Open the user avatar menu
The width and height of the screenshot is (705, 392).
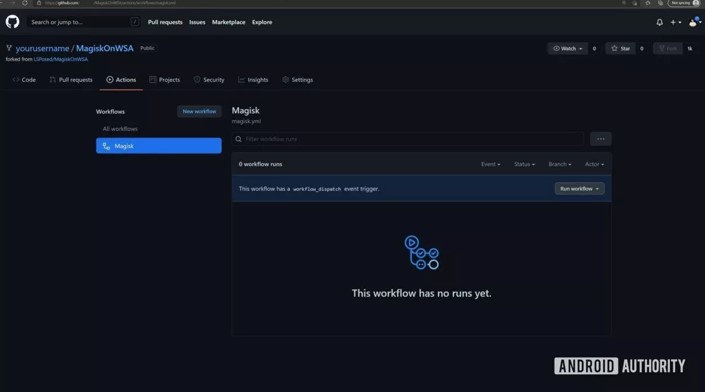[x=695, y=22]
